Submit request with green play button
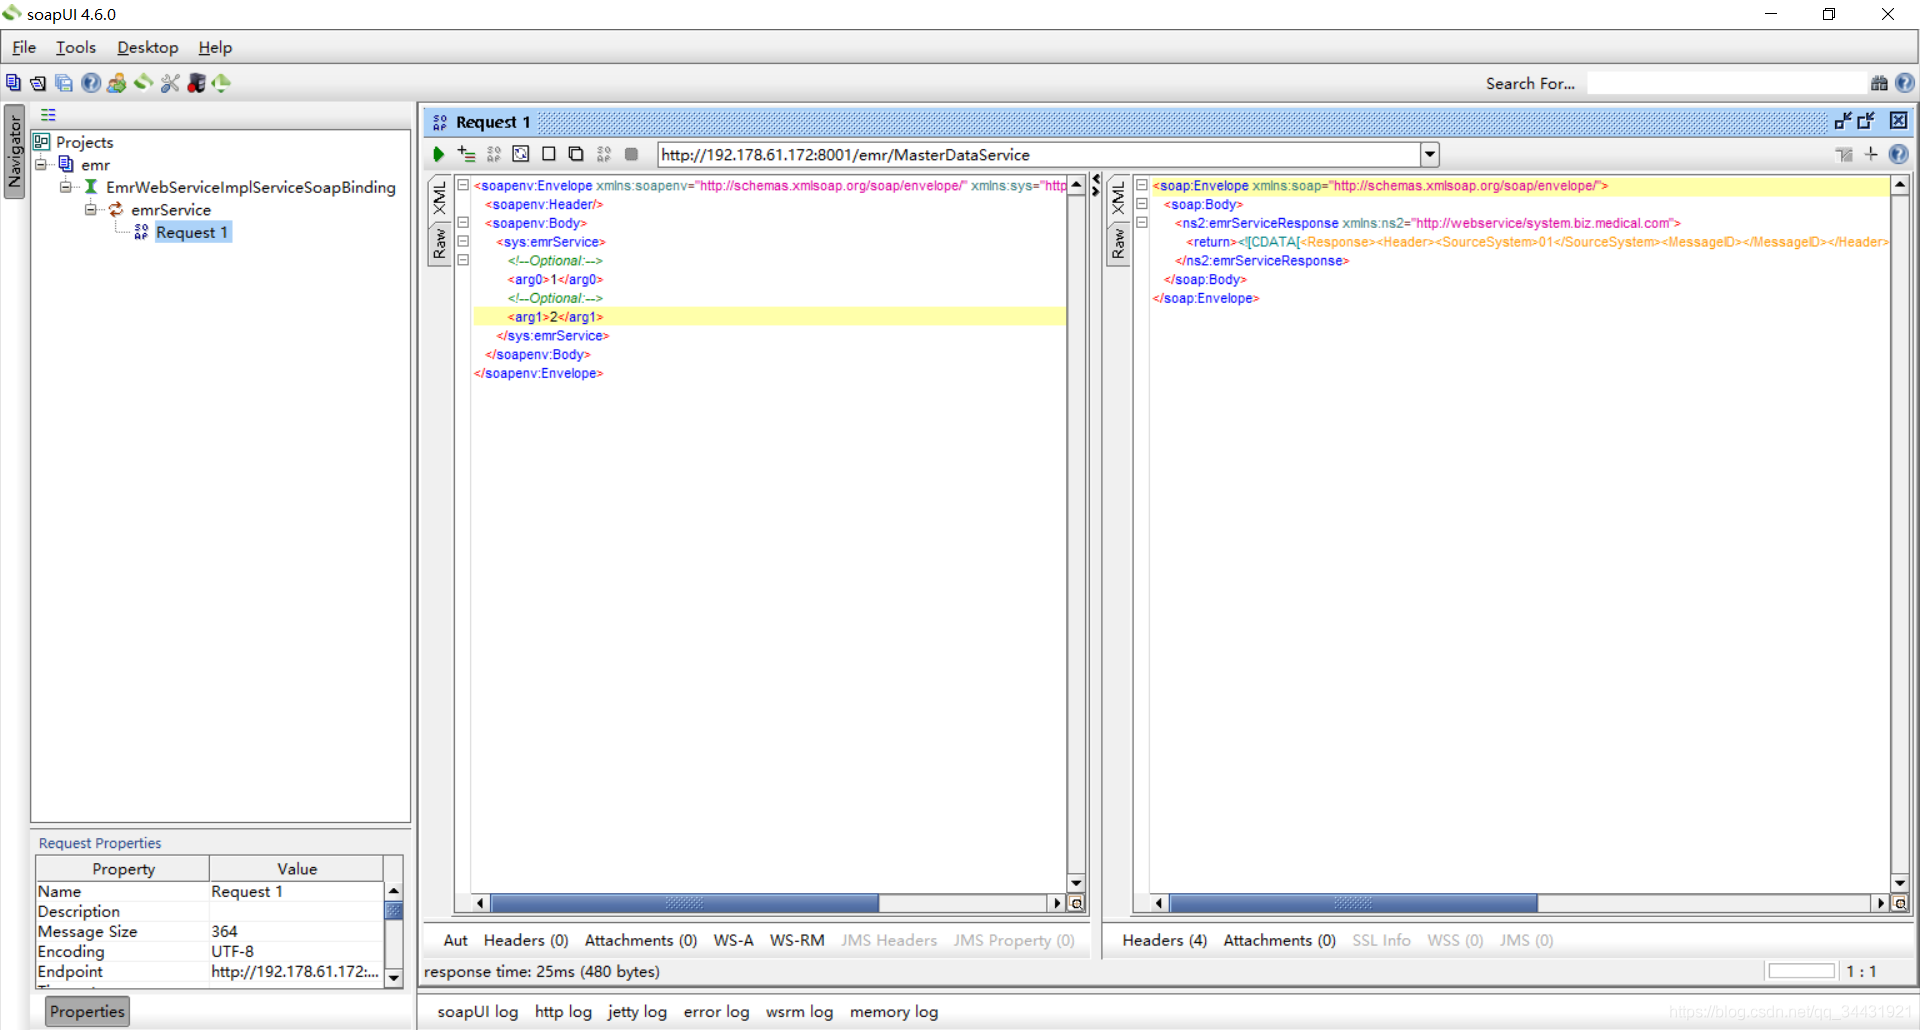The height and width of the screenshot is (1030, 1920). coord(438,154)
